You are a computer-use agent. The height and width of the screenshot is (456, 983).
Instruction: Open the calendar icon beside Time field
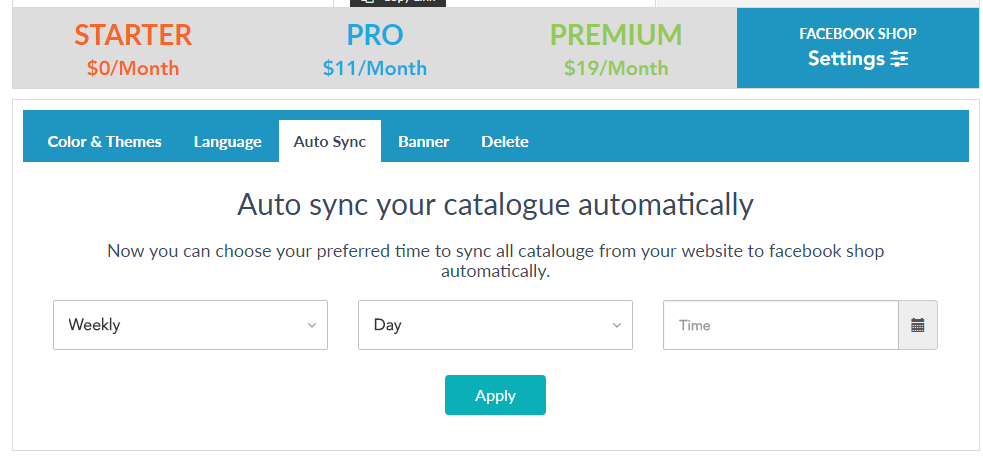[x=918, y=325]
